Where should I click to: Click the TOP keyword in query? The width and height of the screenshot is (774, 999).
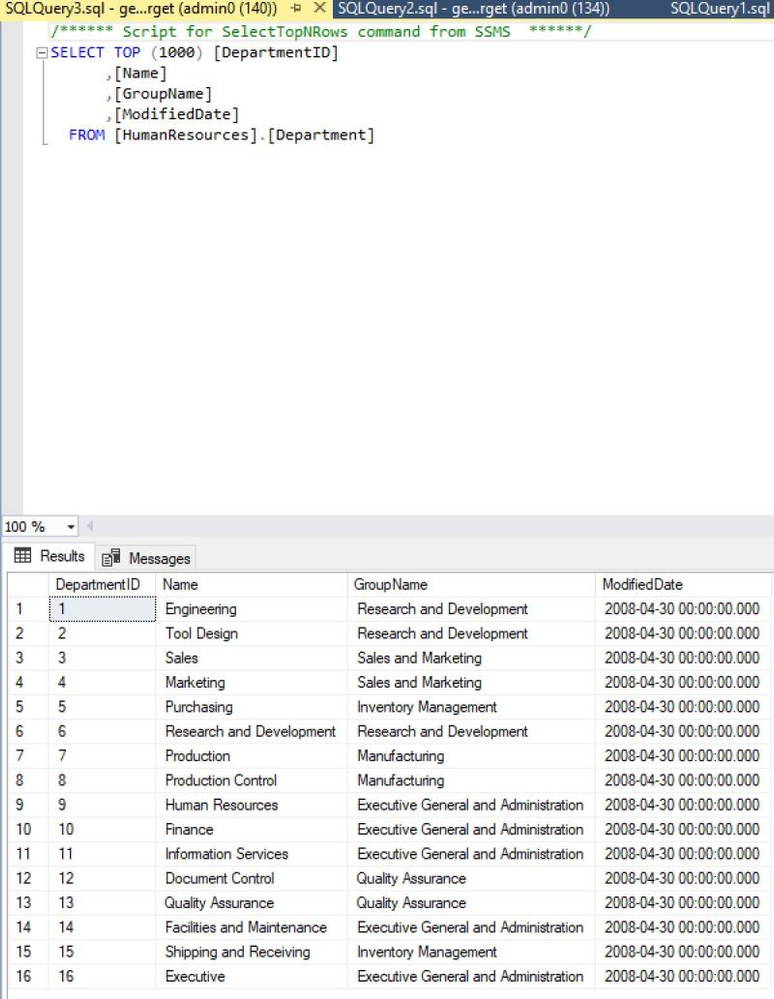(x=127, y=53)
